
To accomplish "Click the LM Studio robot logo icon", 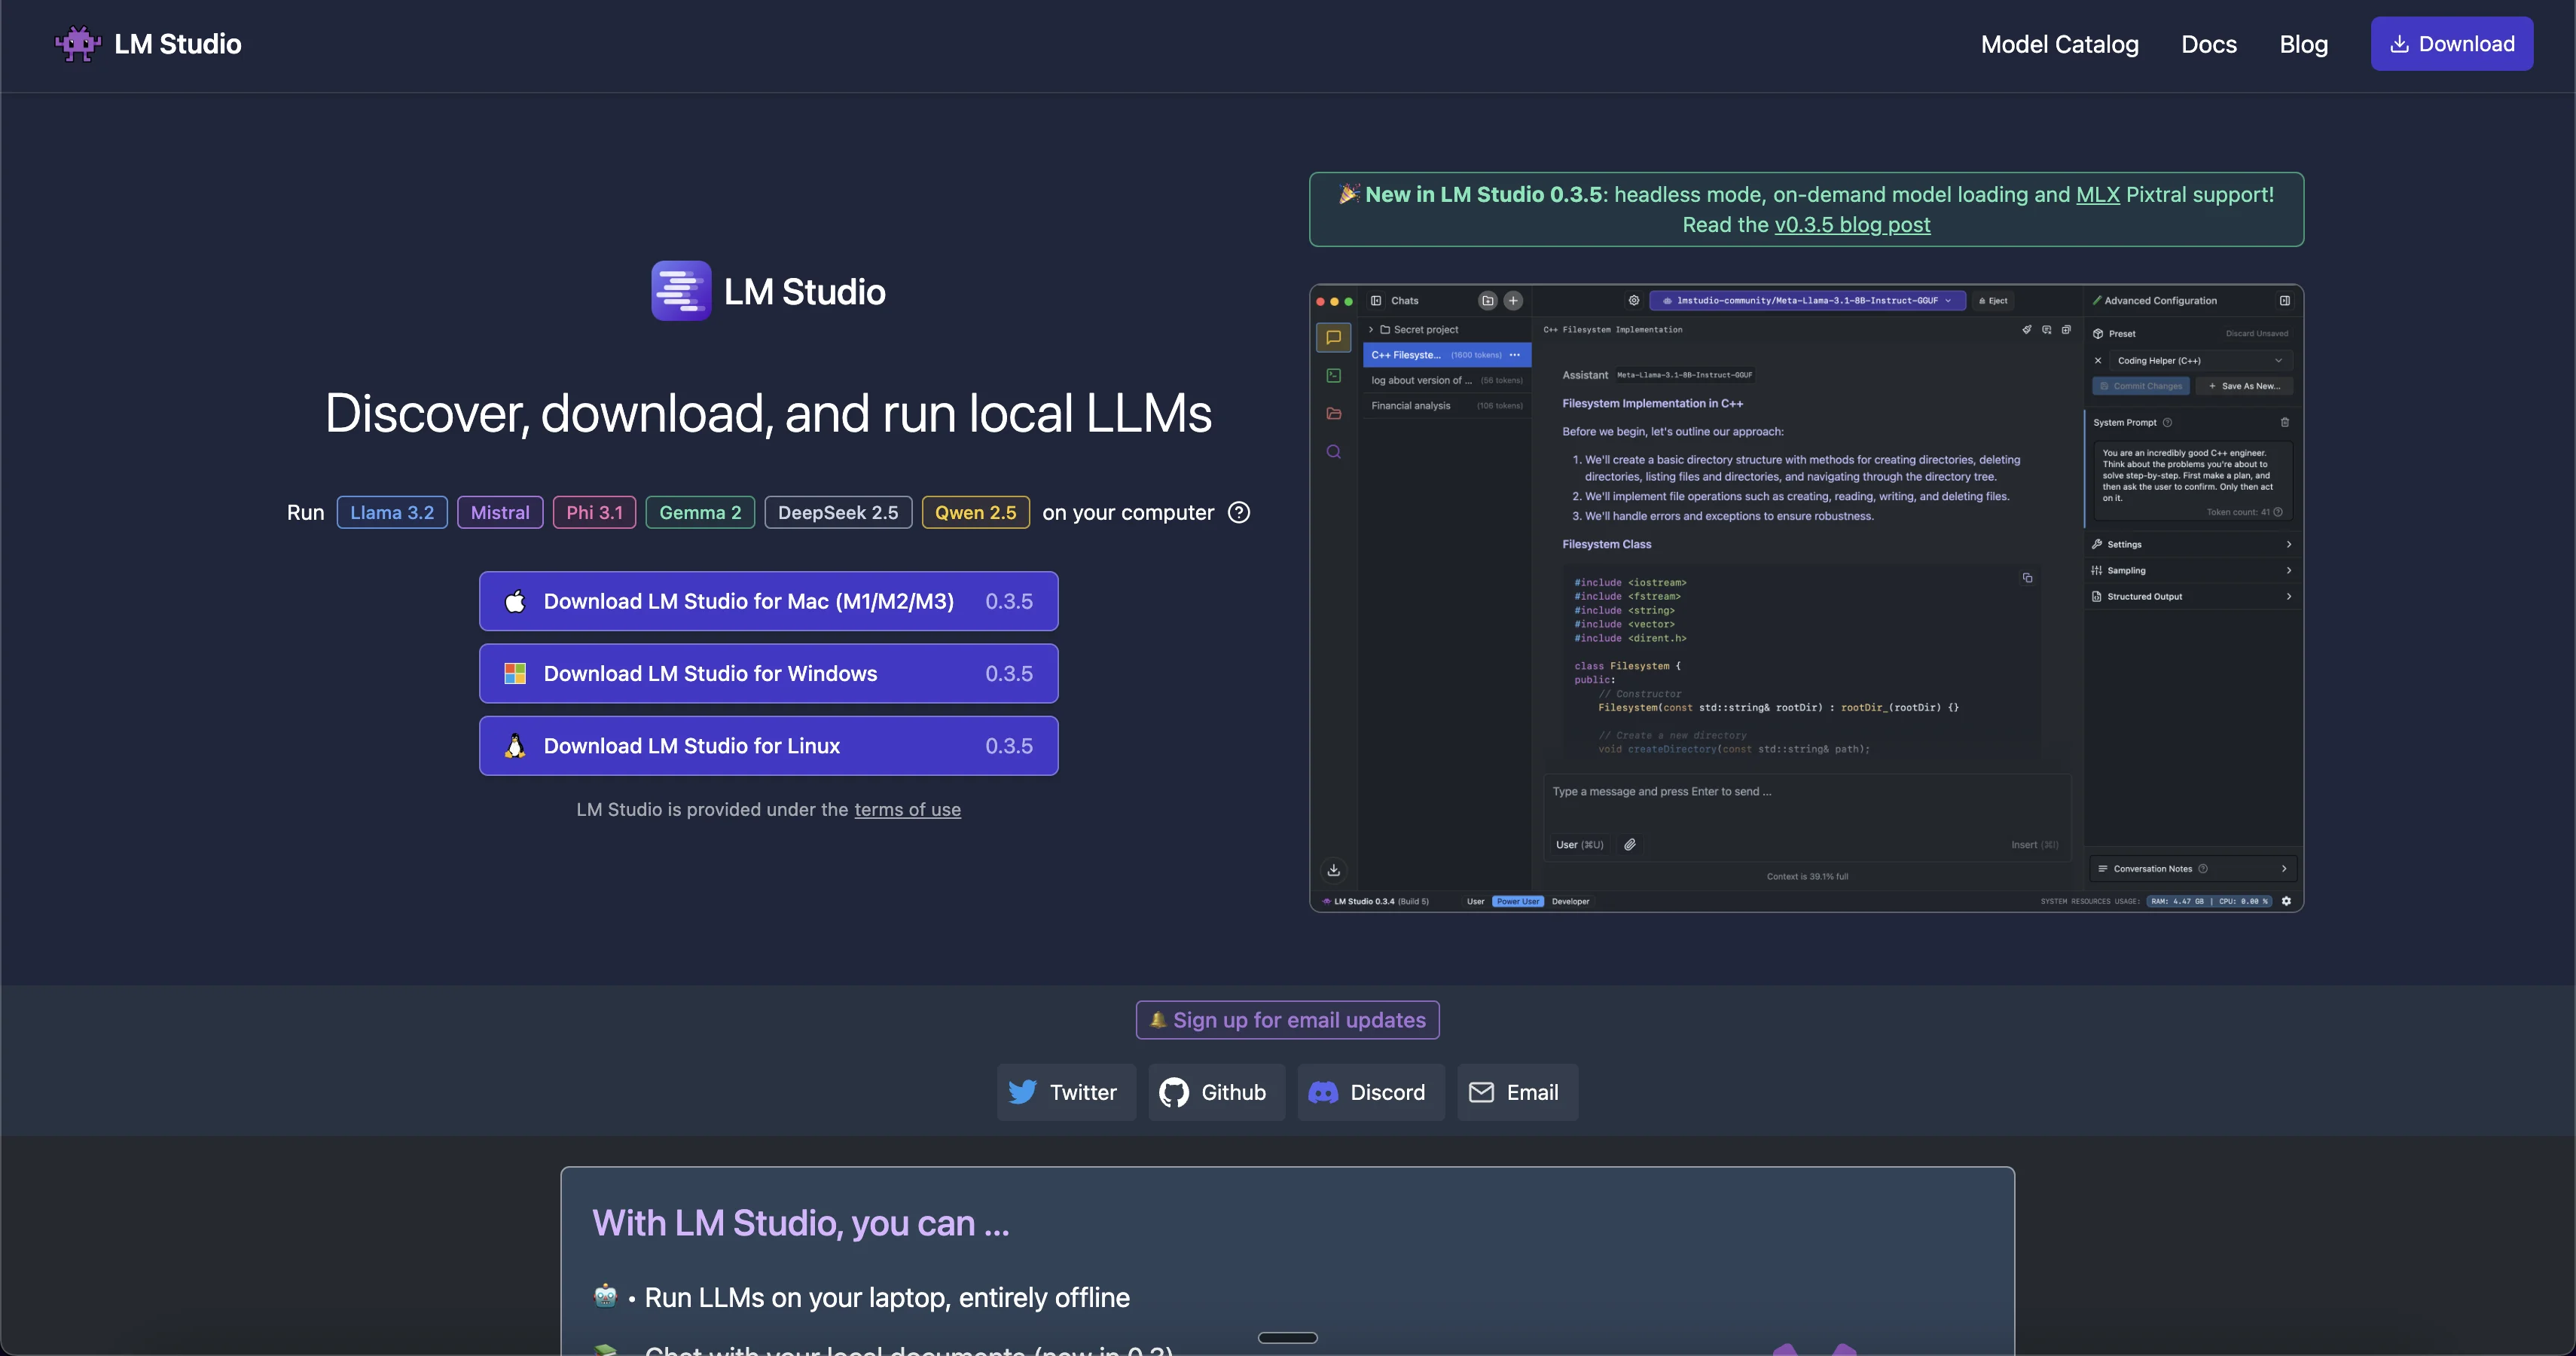I will [x=77, y=44].
